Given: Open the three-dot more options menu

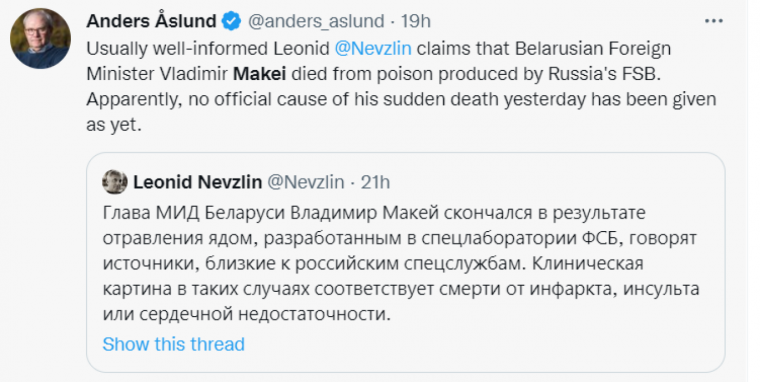Looking at the screenshot, I should [x=713, y=21].
